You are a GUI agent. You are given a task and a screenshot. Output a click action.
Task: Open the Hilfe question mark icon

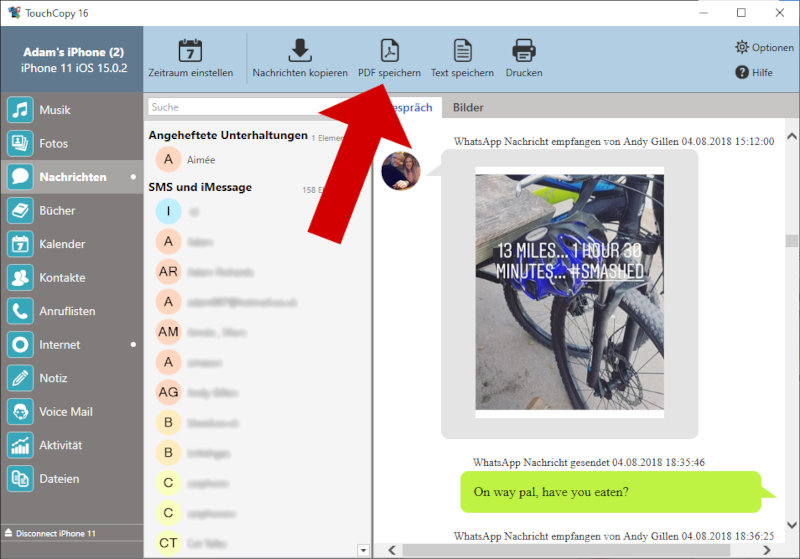(x=742, y=72)
